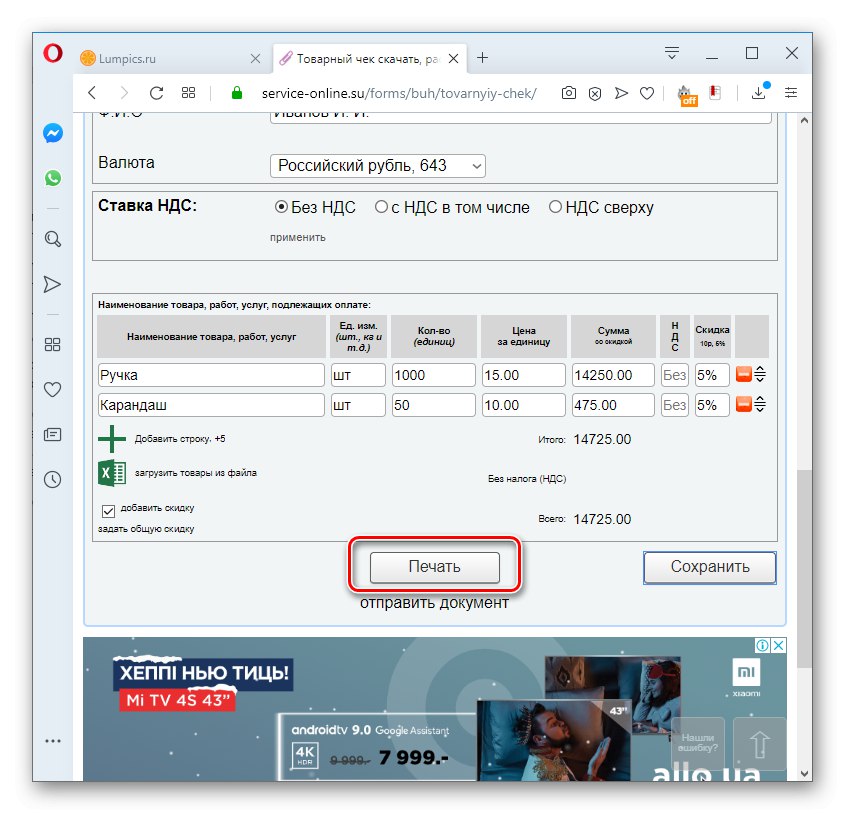The height and width of the screenshot is (814, 845).
Task: Open a new tab with plus
Action: click(482, 58)
